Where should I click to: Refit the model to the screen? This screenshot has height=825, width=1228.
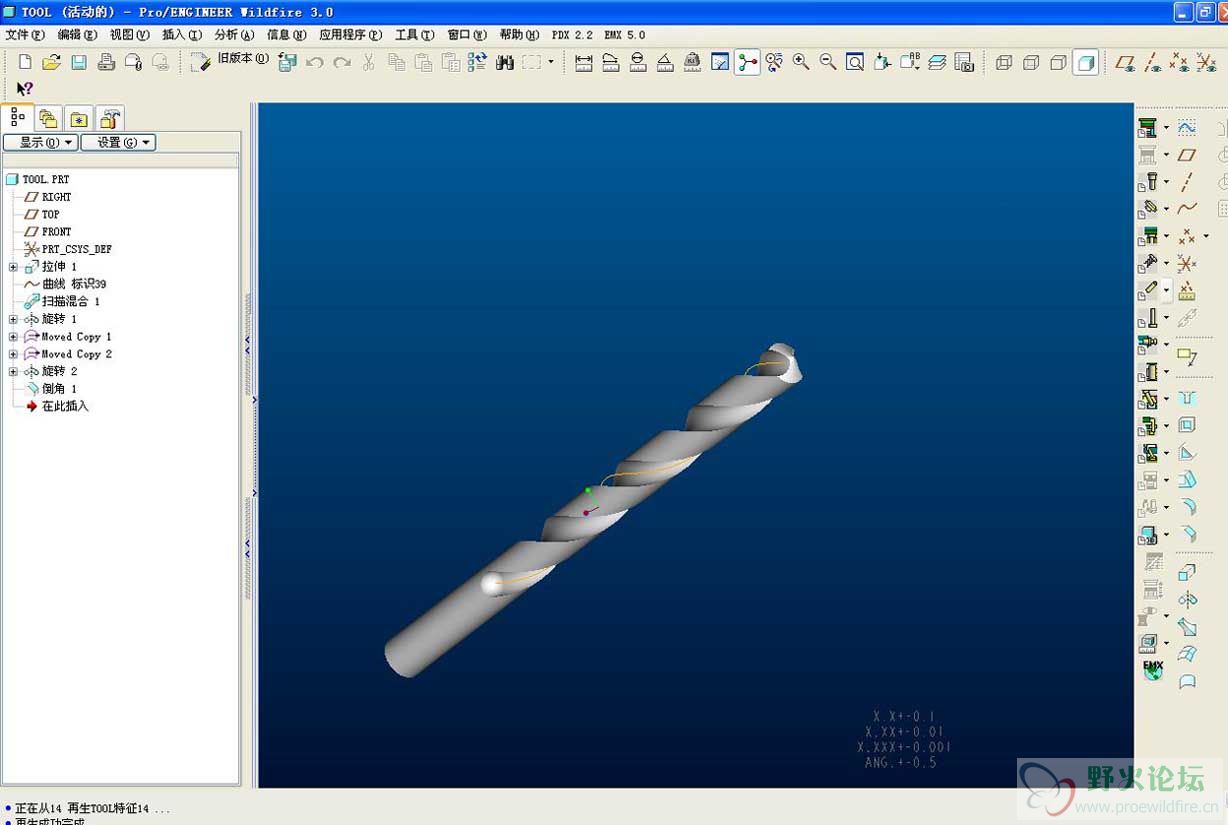[x=855, y=62]
